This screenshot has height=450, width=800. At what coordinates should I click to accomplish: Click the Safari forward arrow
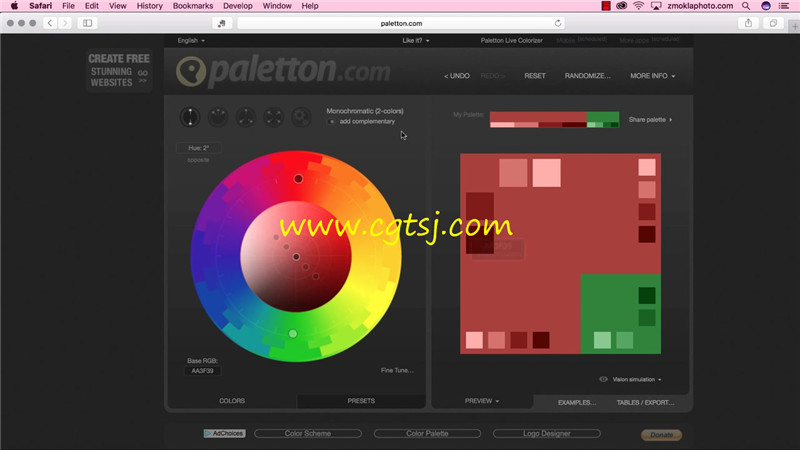[65, 23]
